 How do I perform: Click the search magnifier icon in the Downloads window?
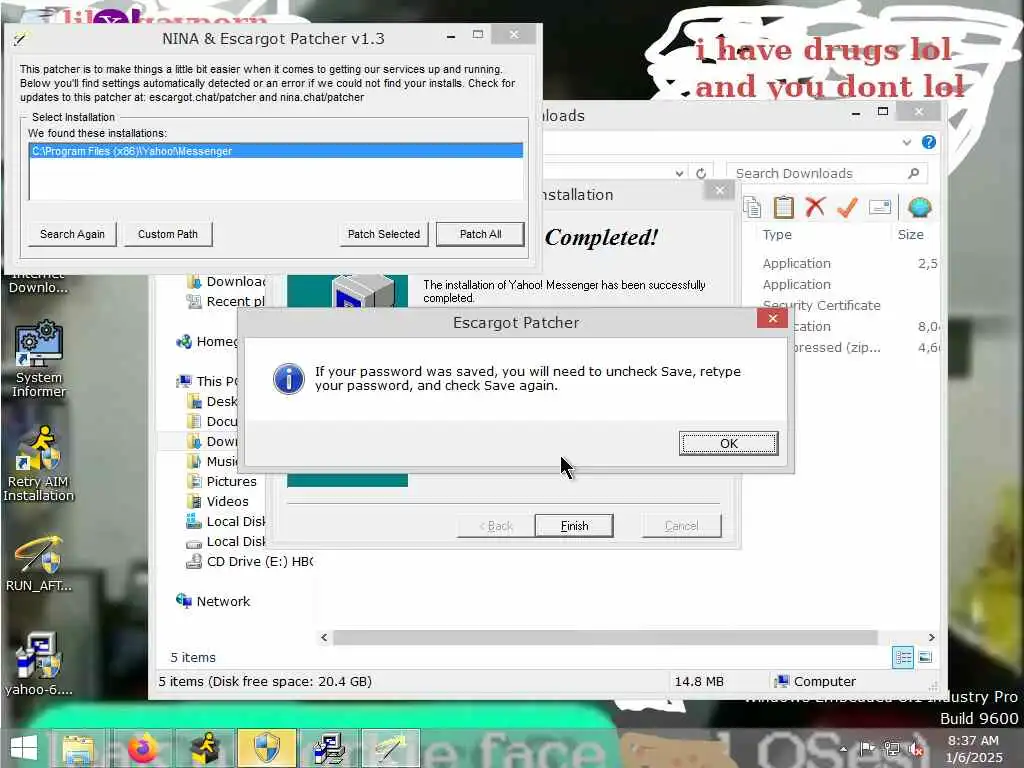coord(914,173)
